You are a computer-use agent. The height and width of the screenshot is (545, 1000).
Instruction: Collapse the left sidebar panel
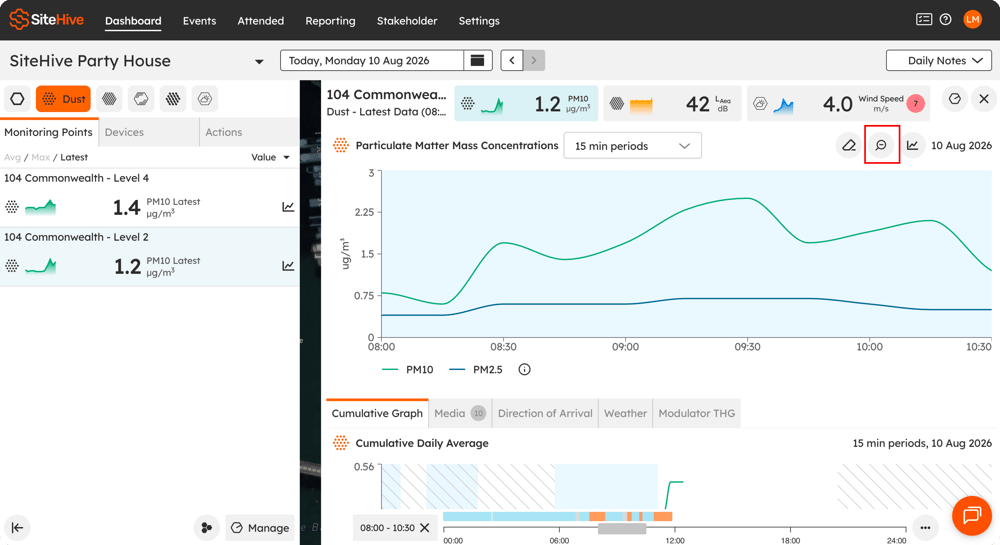tap(17, 528)
